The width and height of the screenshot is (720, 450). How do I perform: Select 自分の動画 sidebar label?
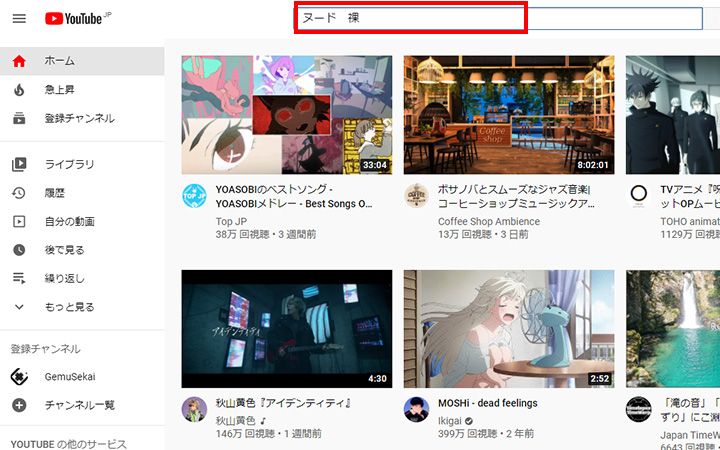tap(70, 221)
